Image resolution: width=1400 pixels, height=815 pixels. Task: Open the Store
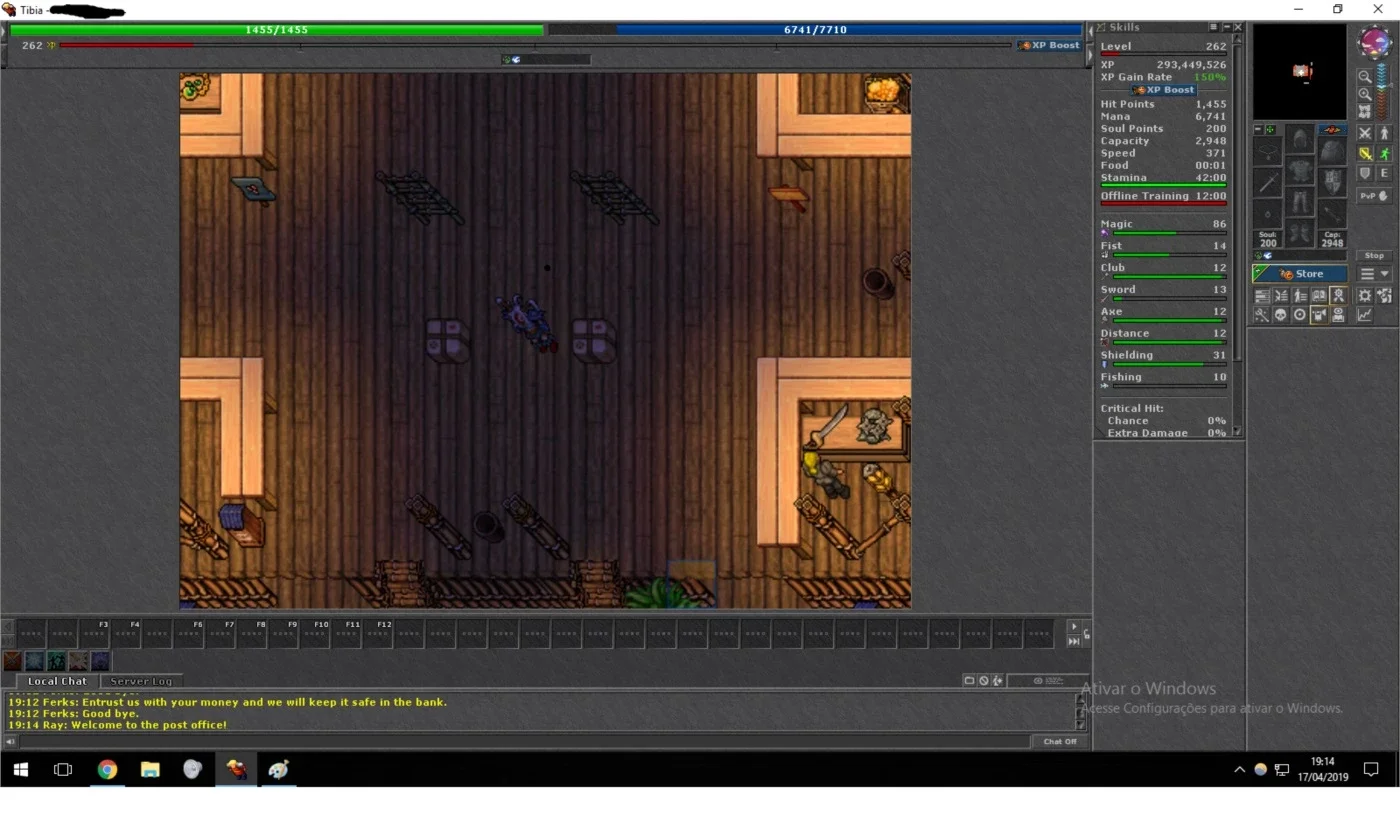click(1300, 274)
